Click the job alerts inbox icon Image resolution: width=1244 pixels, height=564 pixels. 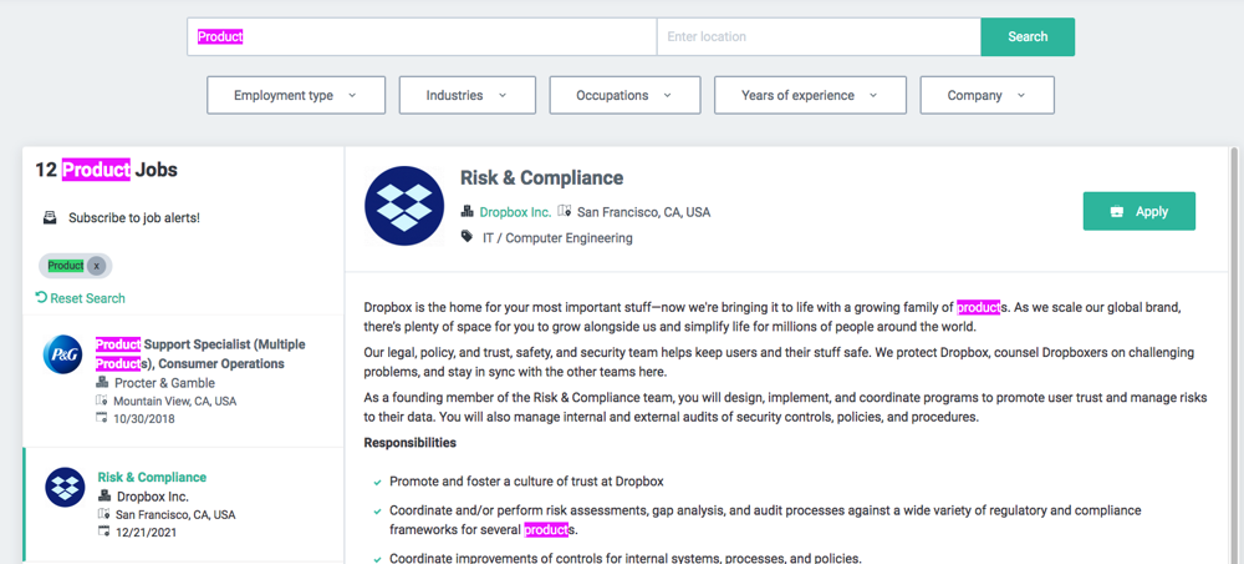[x=50, y=217]
